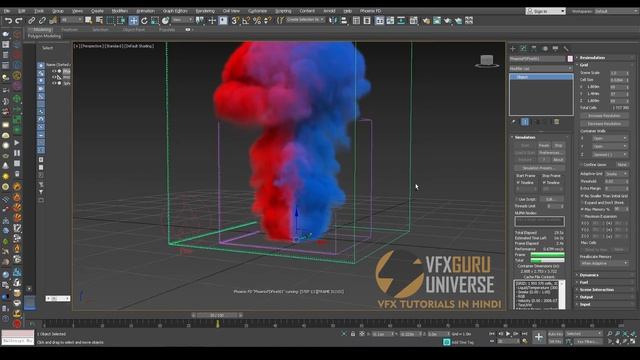
Task: Activate the Select and Scale tool
Action: tap(155, 20)
